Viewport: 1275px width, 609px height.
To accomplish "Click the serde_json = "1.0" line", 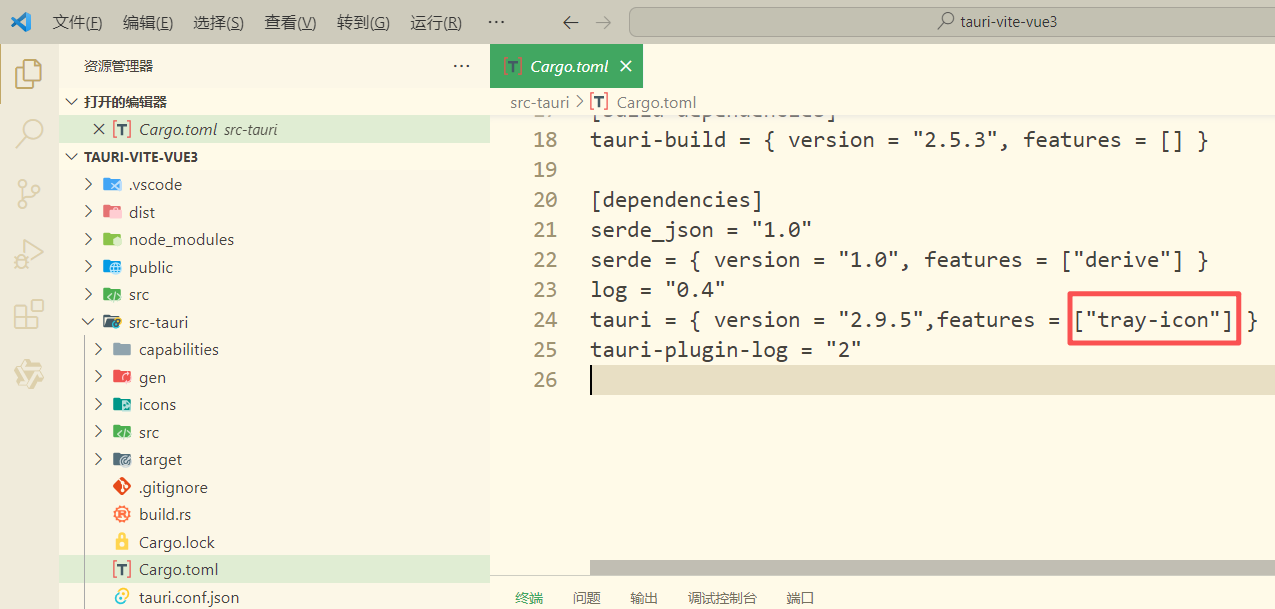I will (701, 230).
